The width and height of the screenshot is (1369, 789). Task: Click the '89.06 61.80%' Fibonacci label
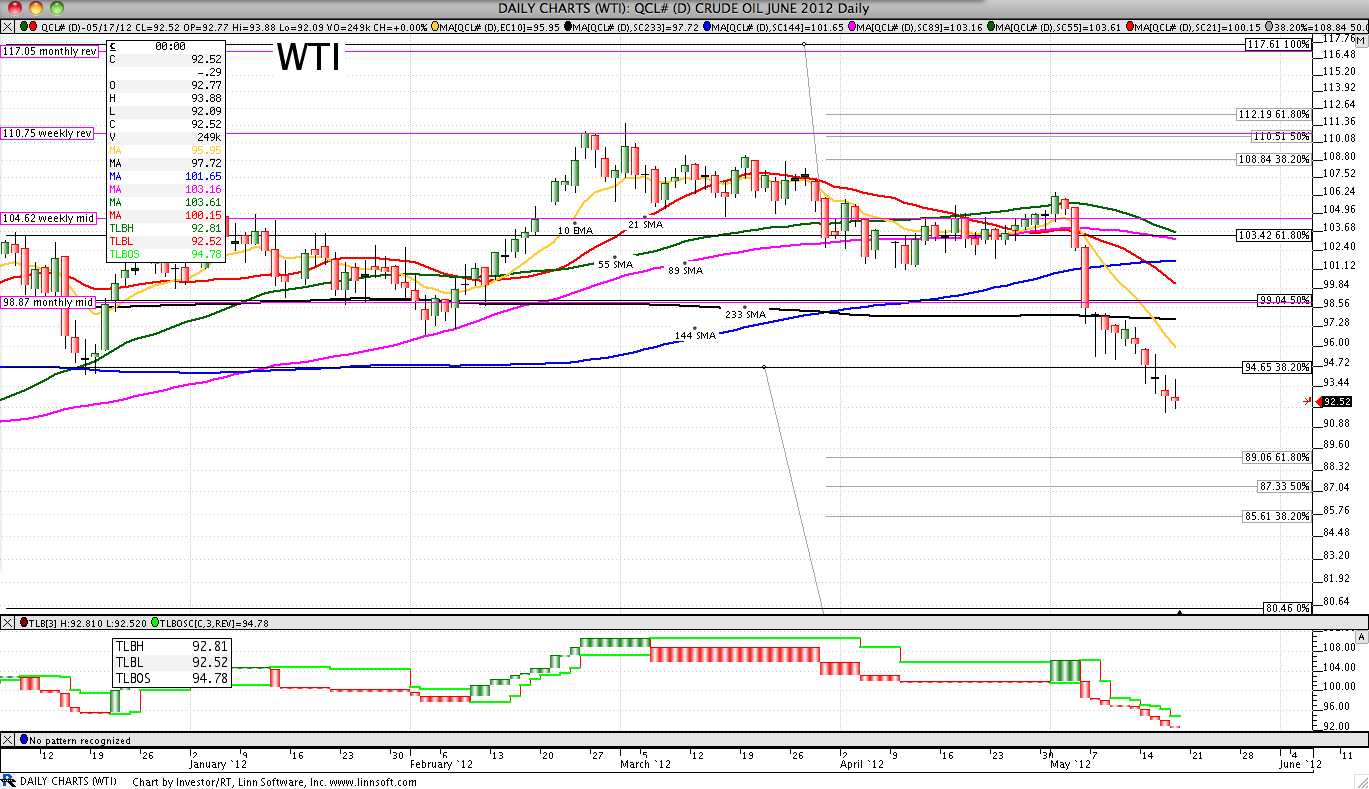tap(1277, 457)
